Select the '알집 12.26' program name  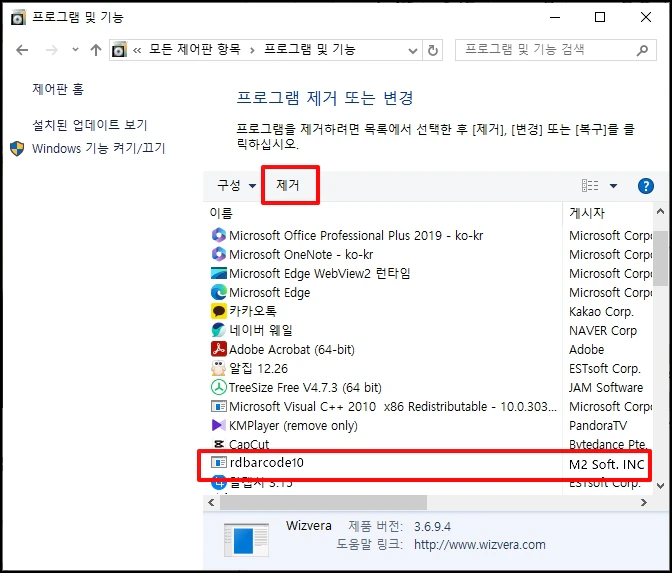[x=258, y=369]
